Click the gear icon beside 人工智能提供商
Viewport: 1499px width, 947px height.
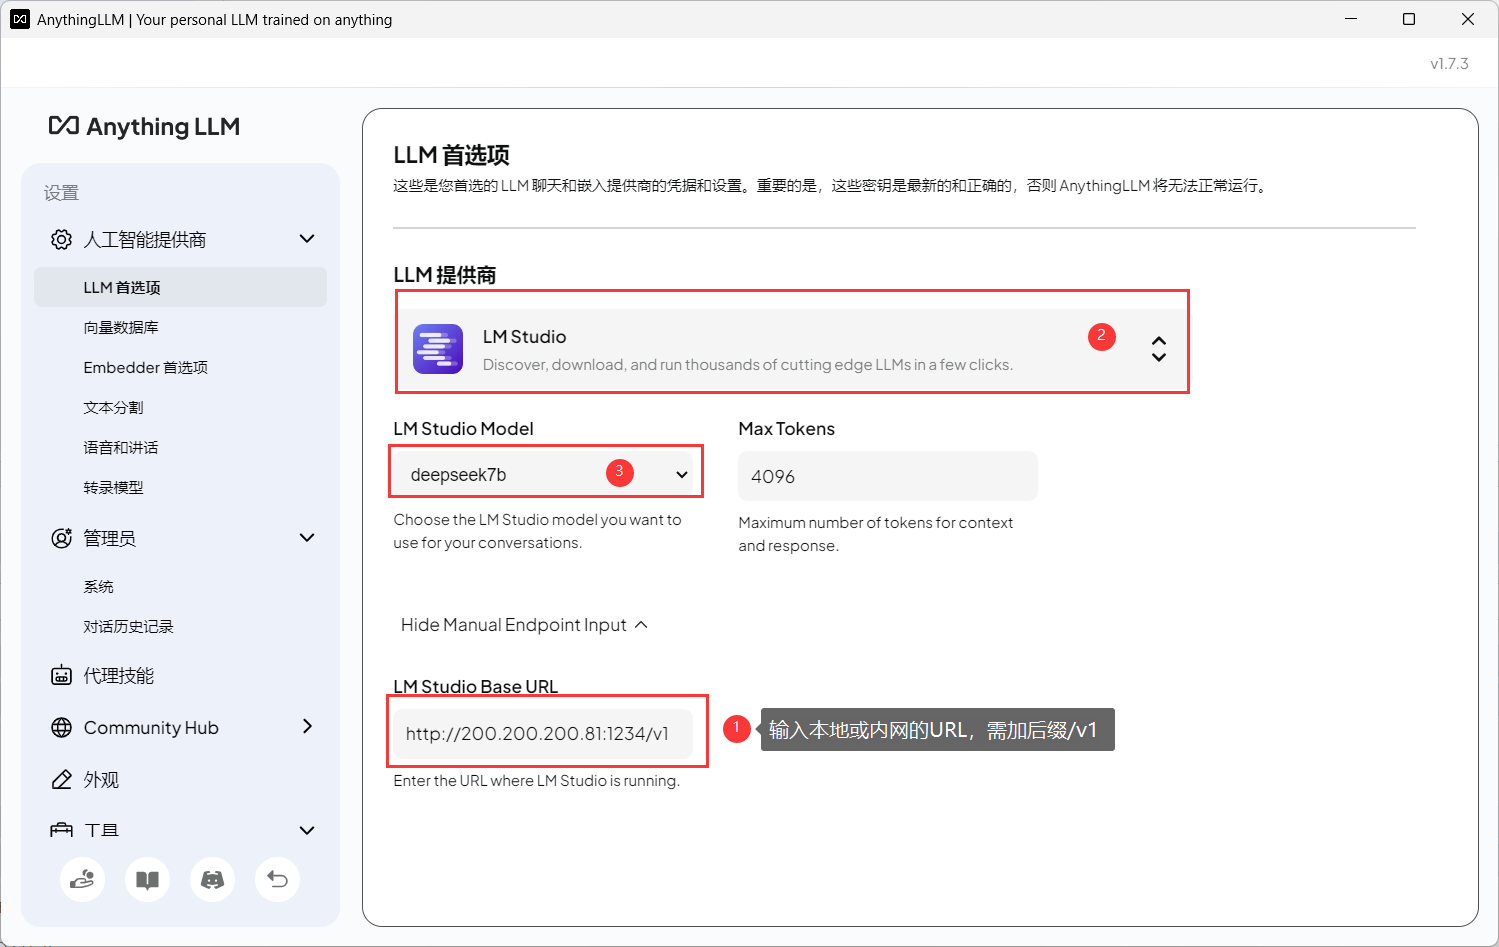pos(61,239)
